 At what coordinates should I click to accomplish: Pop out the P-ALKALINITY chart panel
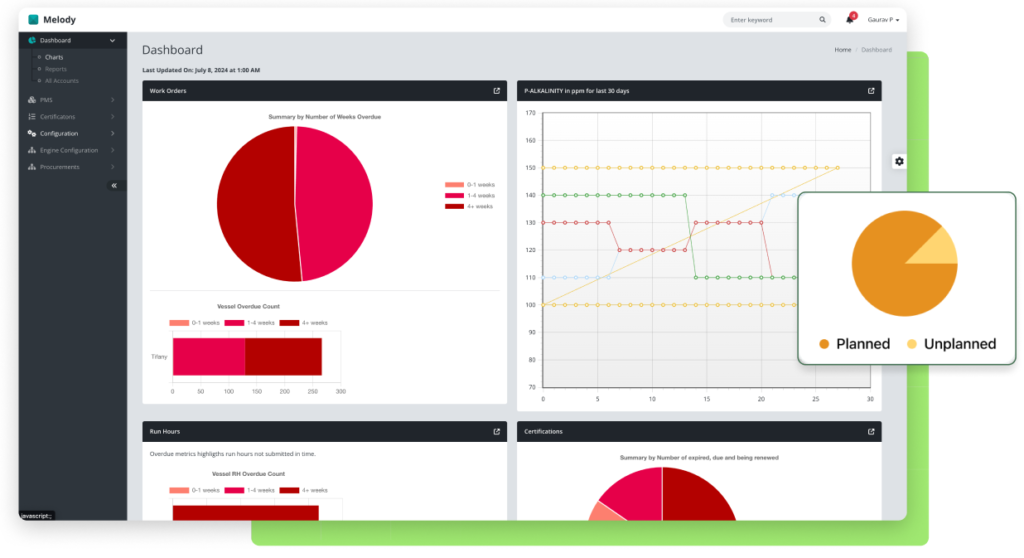coord(871,91)
